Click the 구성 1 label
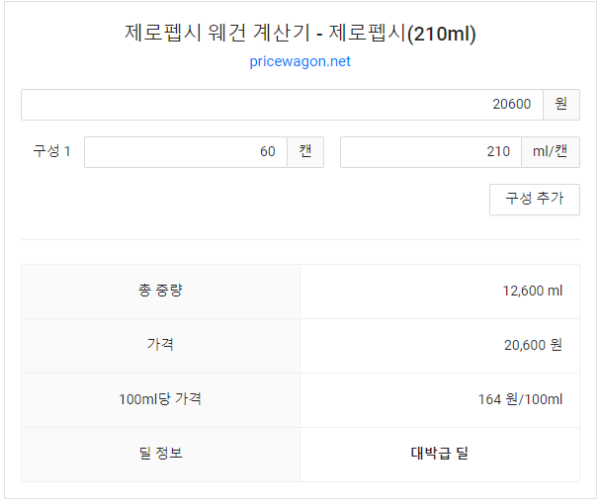The width and height of the screenshot is (600, 504). 52,152
